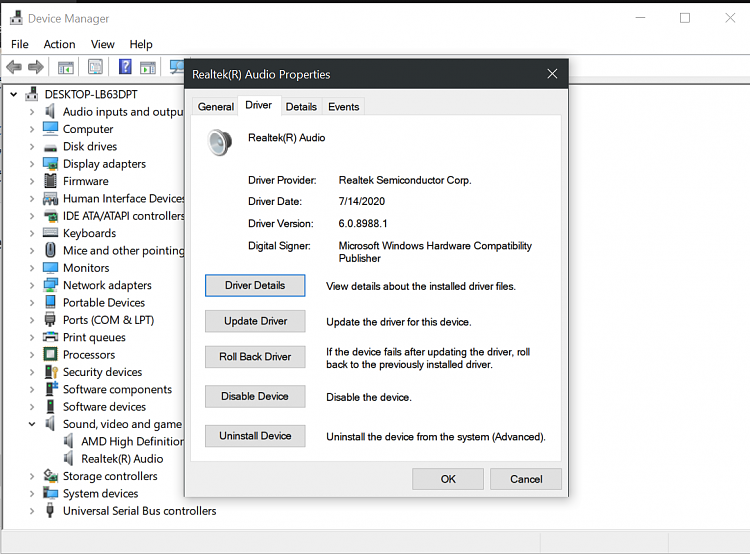The image size is (750, 554).
Task: Click the Display adapters icon
Action: coord(50,164)
